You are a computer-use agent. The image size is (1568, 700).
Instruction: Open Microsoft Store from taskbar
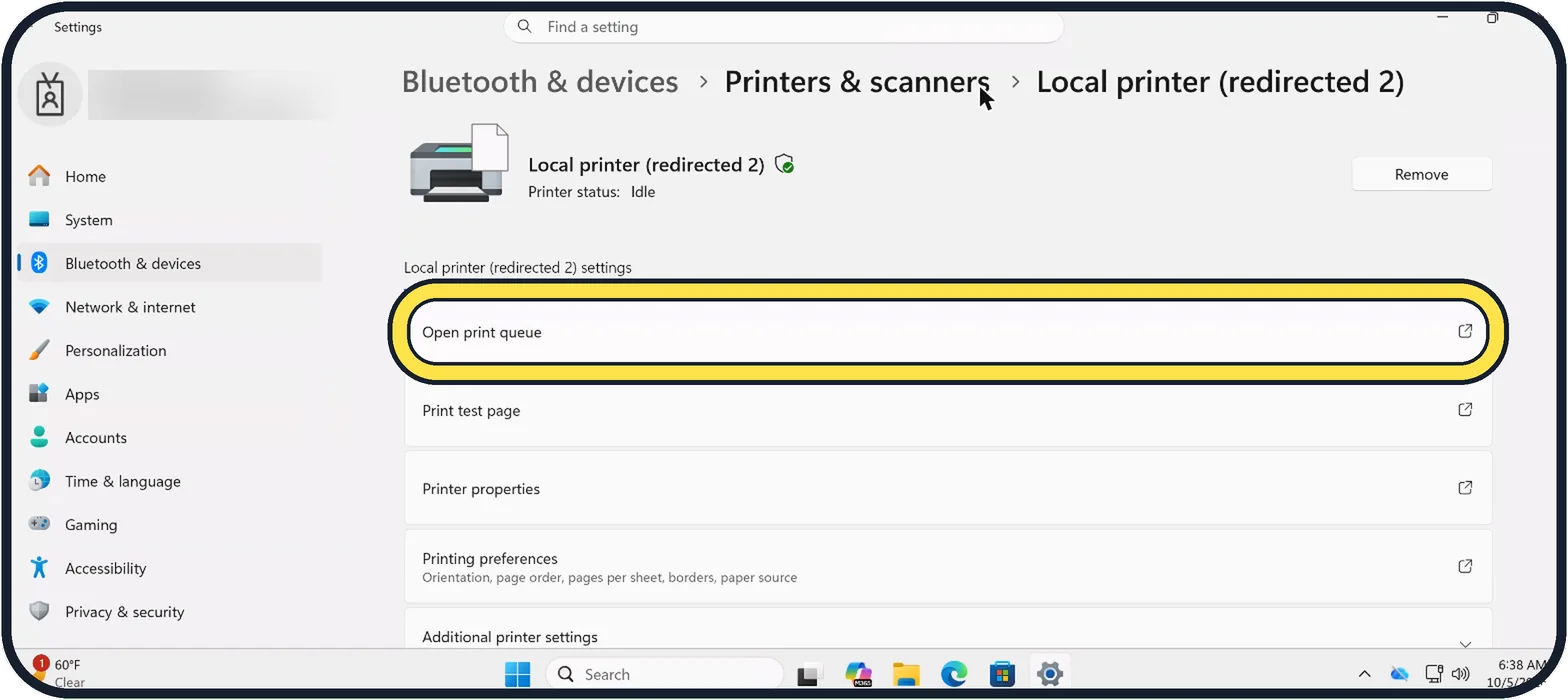[1002, 674]
